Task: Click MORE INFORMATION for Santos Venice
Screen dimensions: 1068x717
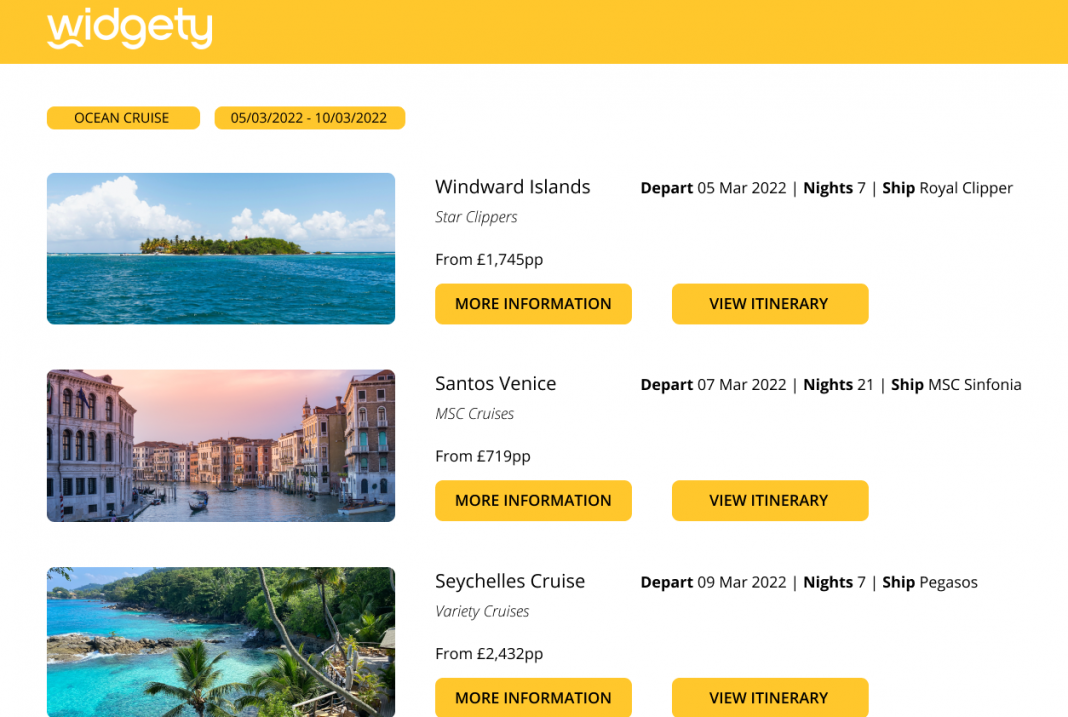Action: coord(533,500)
